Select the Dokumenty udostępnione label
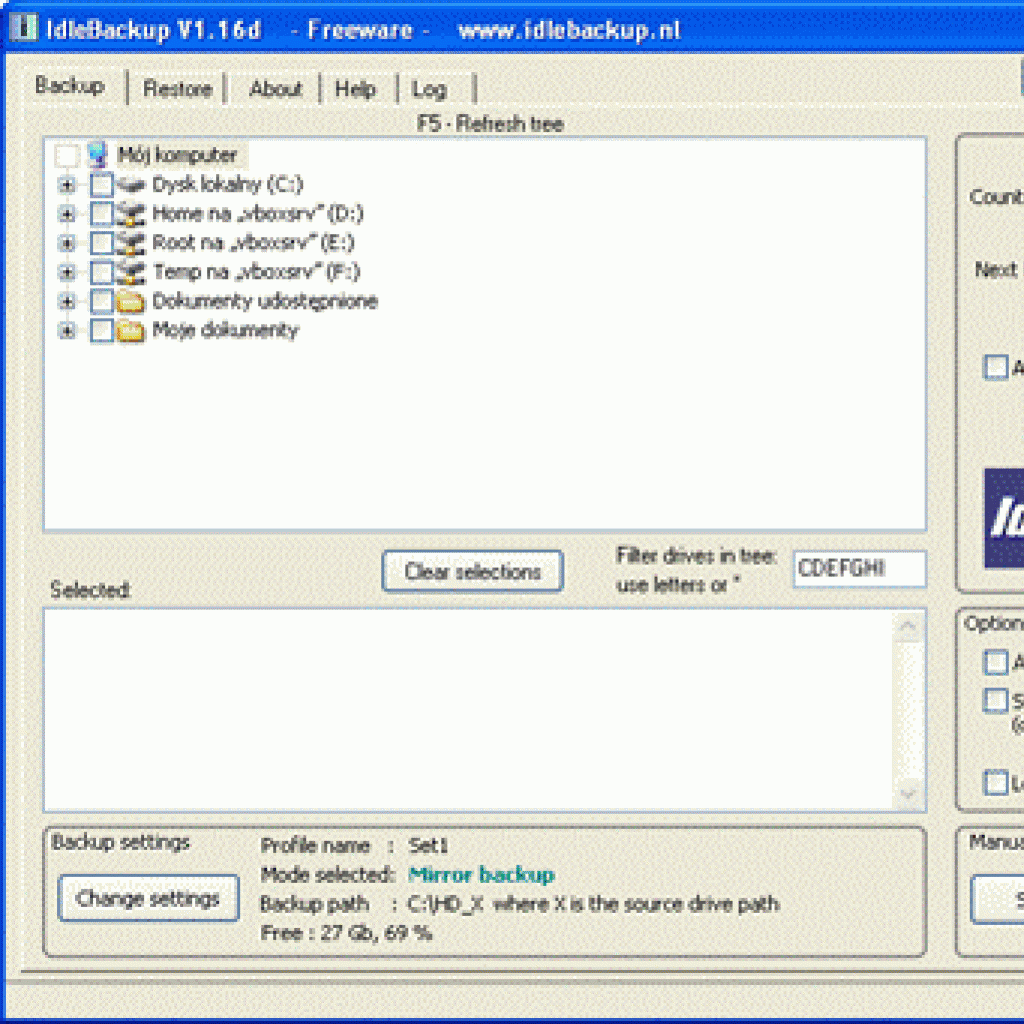The image size is (1024, 1024). 265,301
